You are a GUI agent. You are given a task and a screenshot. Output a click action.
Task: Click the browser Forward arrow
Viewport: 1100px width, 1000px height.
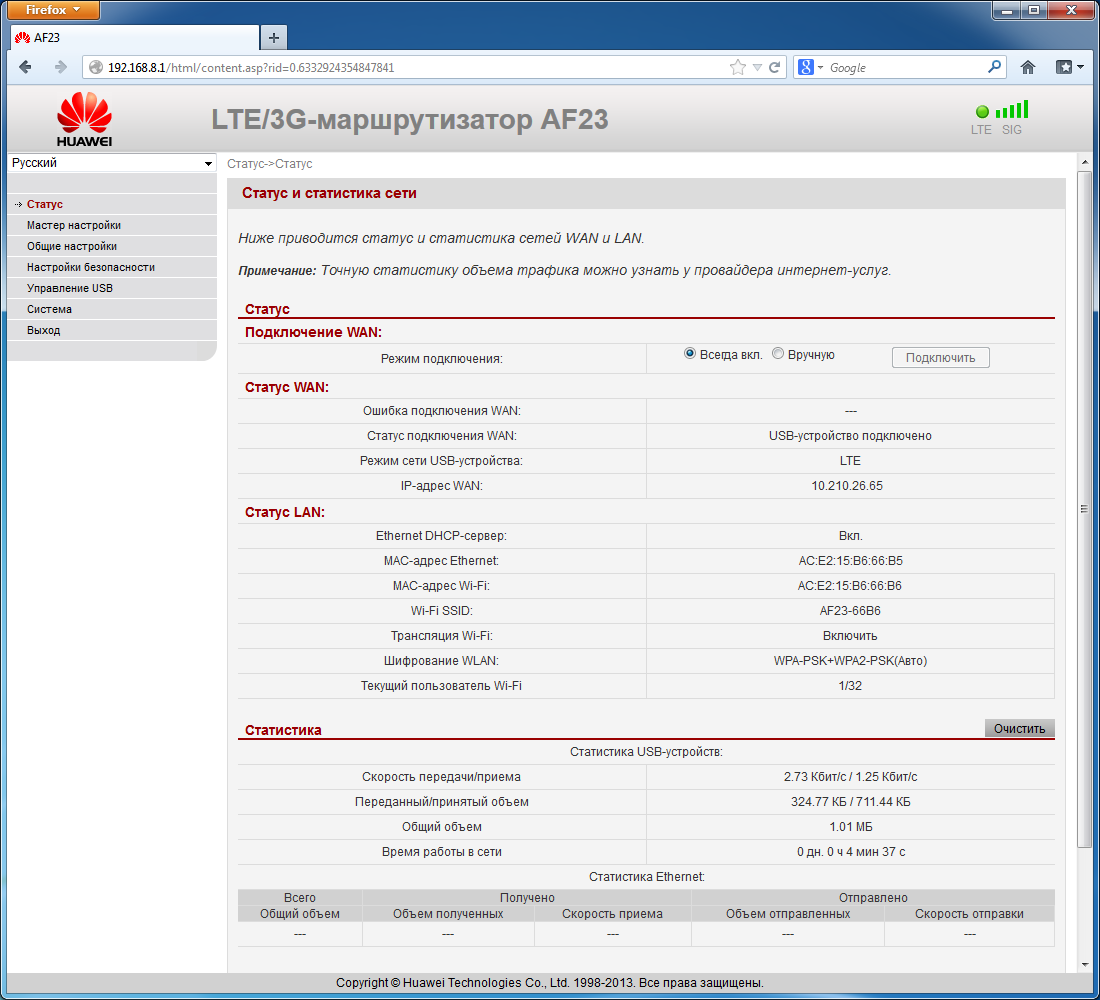click(x=61, y=67)
